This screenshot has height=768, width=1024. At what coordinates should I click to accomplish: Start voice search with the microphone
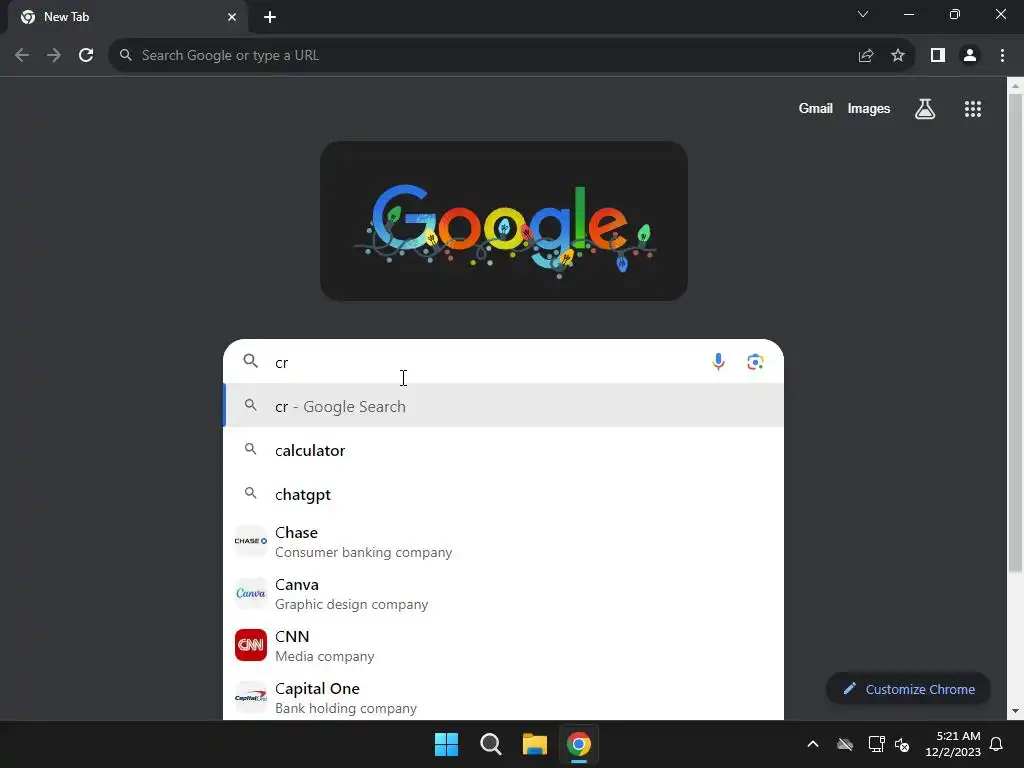click(718, 361)
